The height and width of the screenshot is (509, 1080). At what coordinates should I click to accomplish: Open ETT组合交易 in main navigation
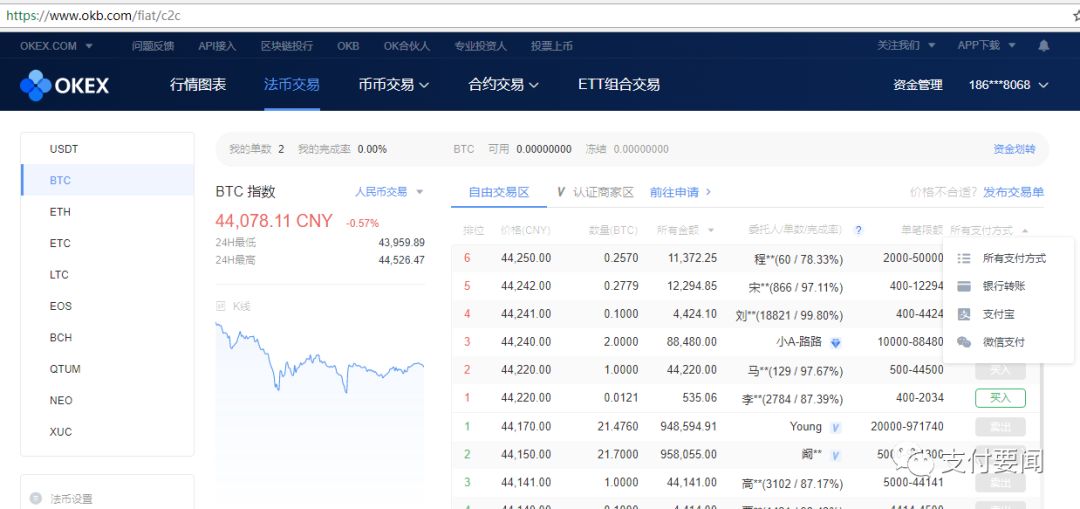pos(619,85)
